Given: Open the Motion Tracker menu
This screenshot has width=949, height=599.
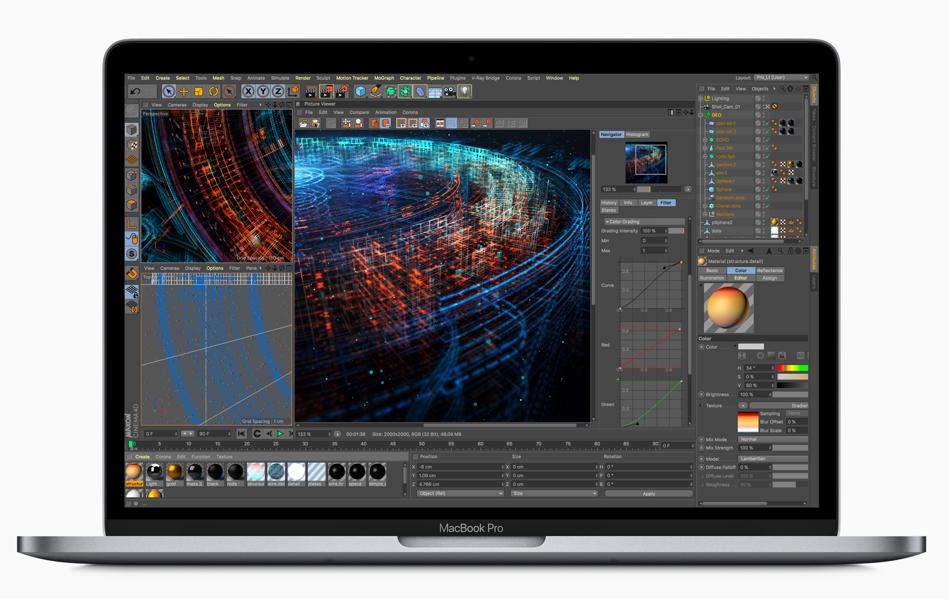Looking at the screenshot, I should click(x=352, y=78).
